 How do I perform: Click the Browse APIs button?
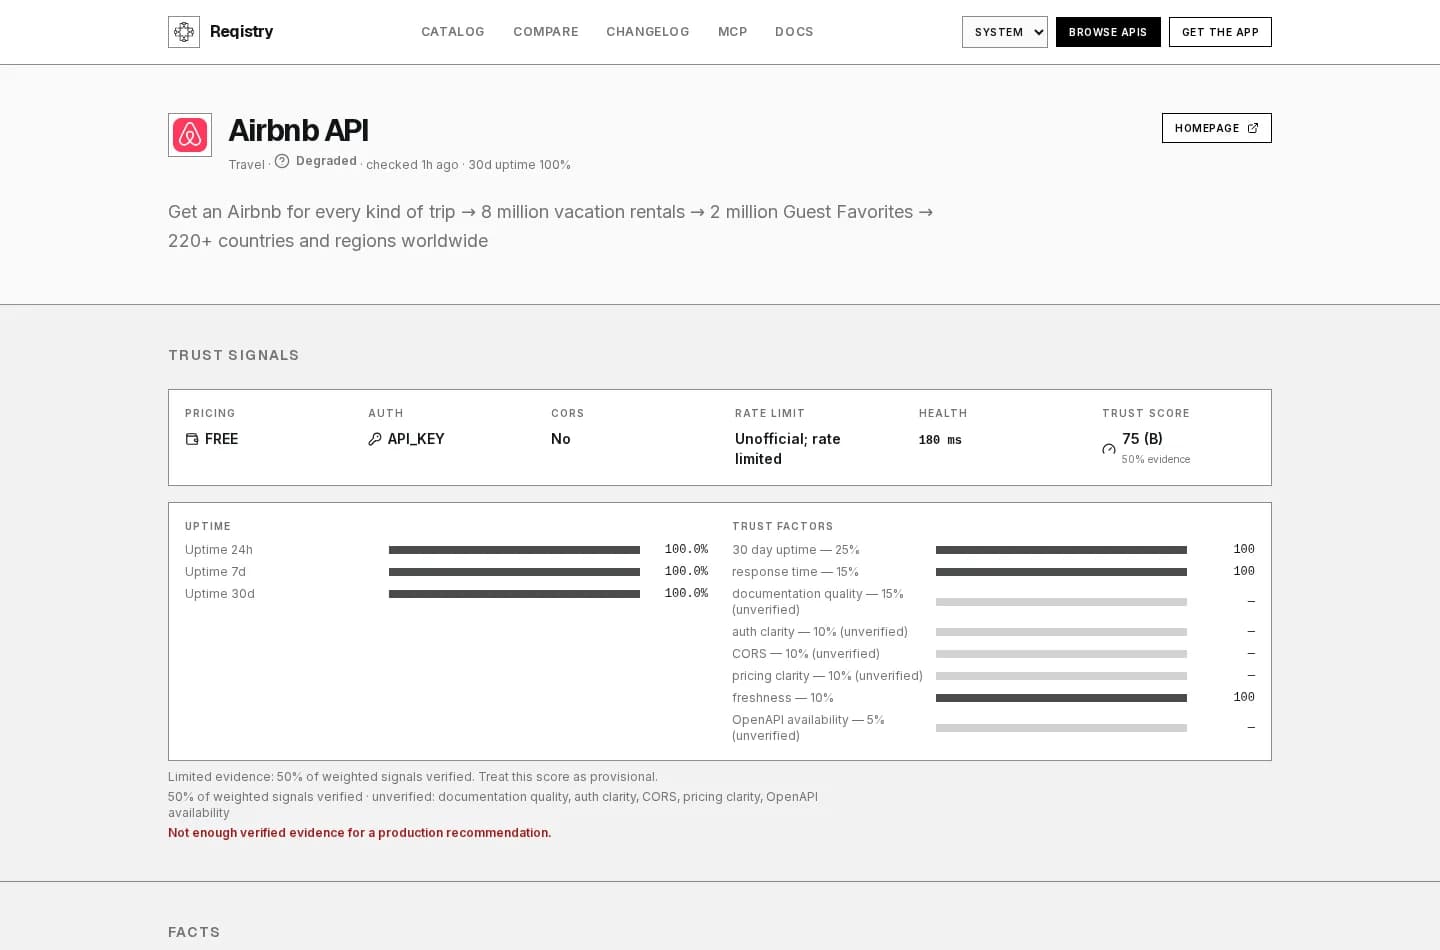(x=1108, y=32)
